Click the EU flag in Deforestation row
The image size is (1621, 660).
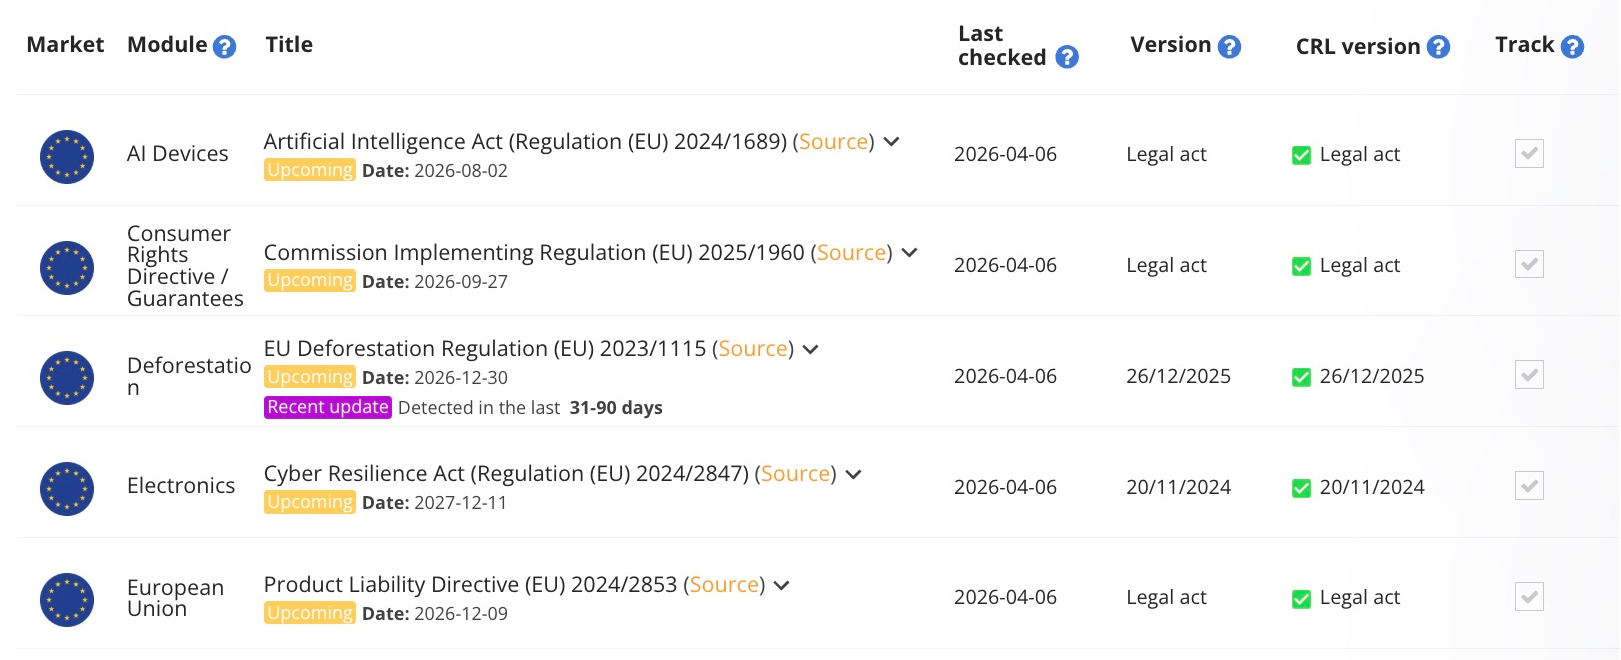67,378
